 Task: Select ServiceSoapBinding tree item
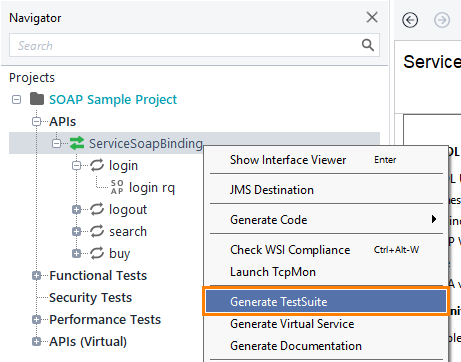pyautogui.click(x=146, y=144)
